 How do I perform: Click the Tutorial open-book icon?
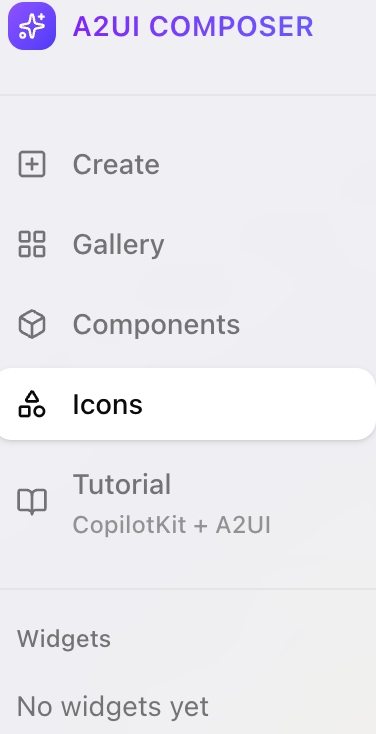click(x=32, y=502)
